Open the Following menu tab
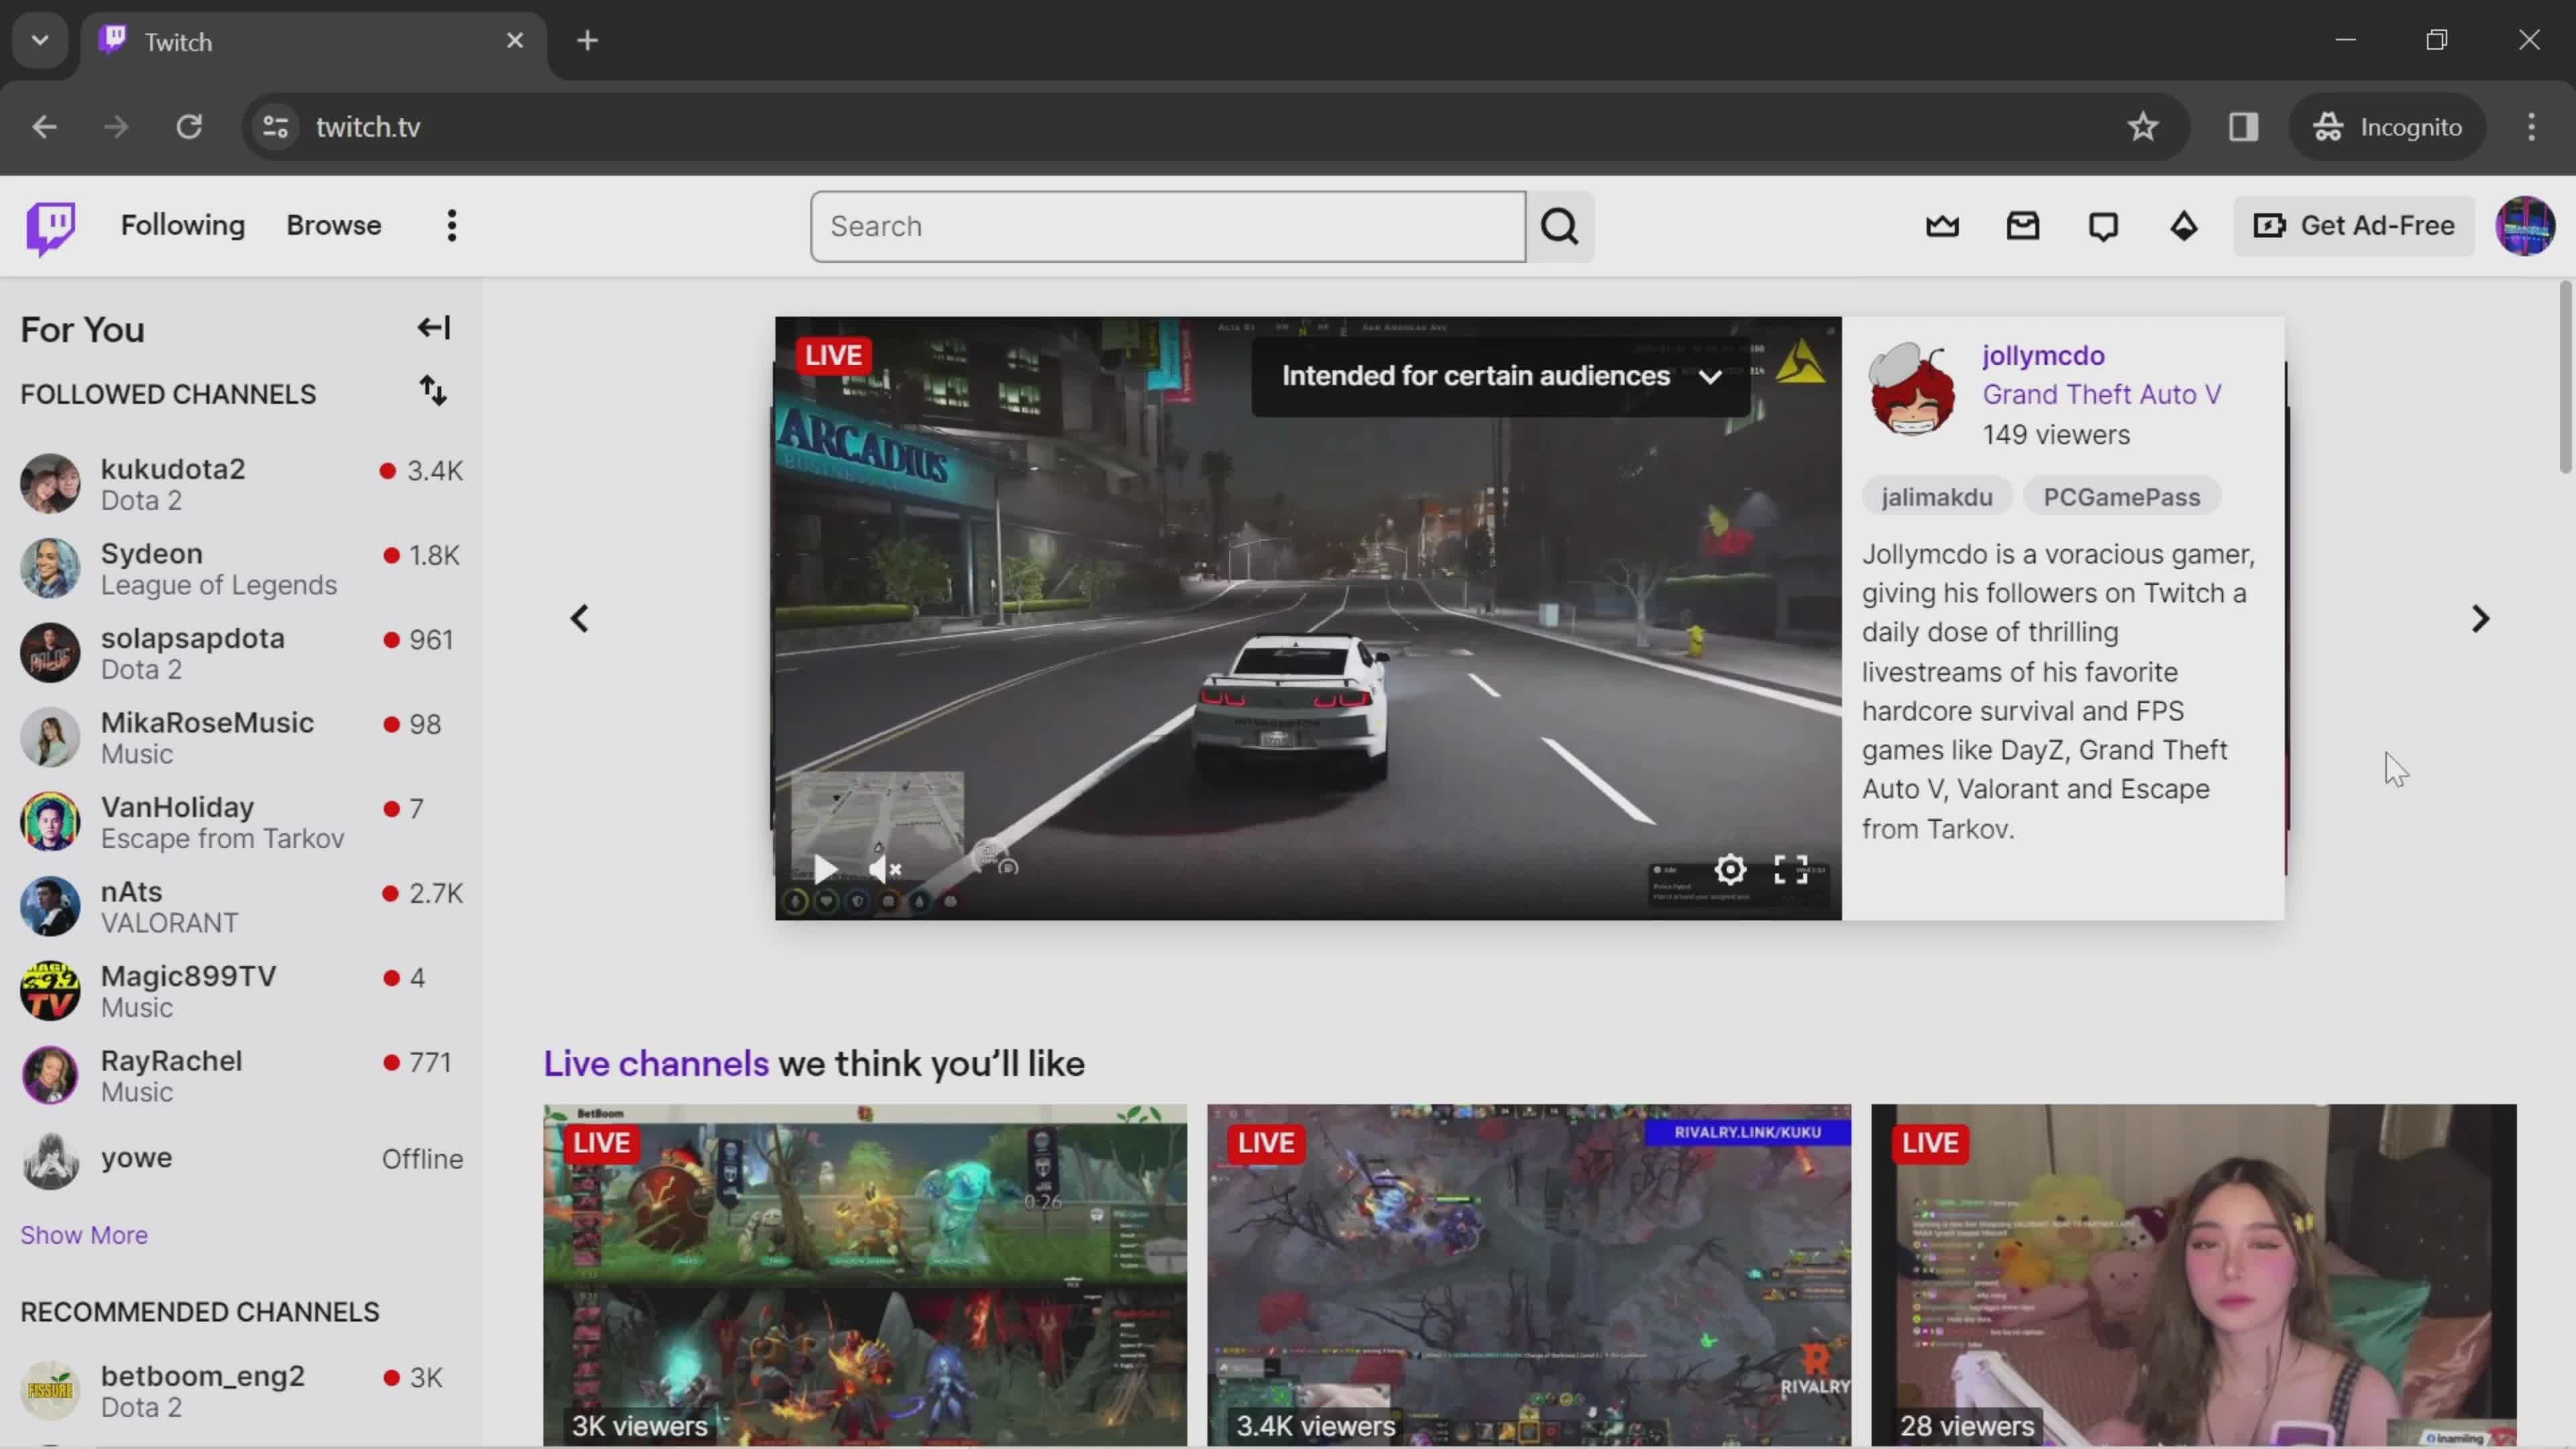2576x1449 pixels. 182,225
